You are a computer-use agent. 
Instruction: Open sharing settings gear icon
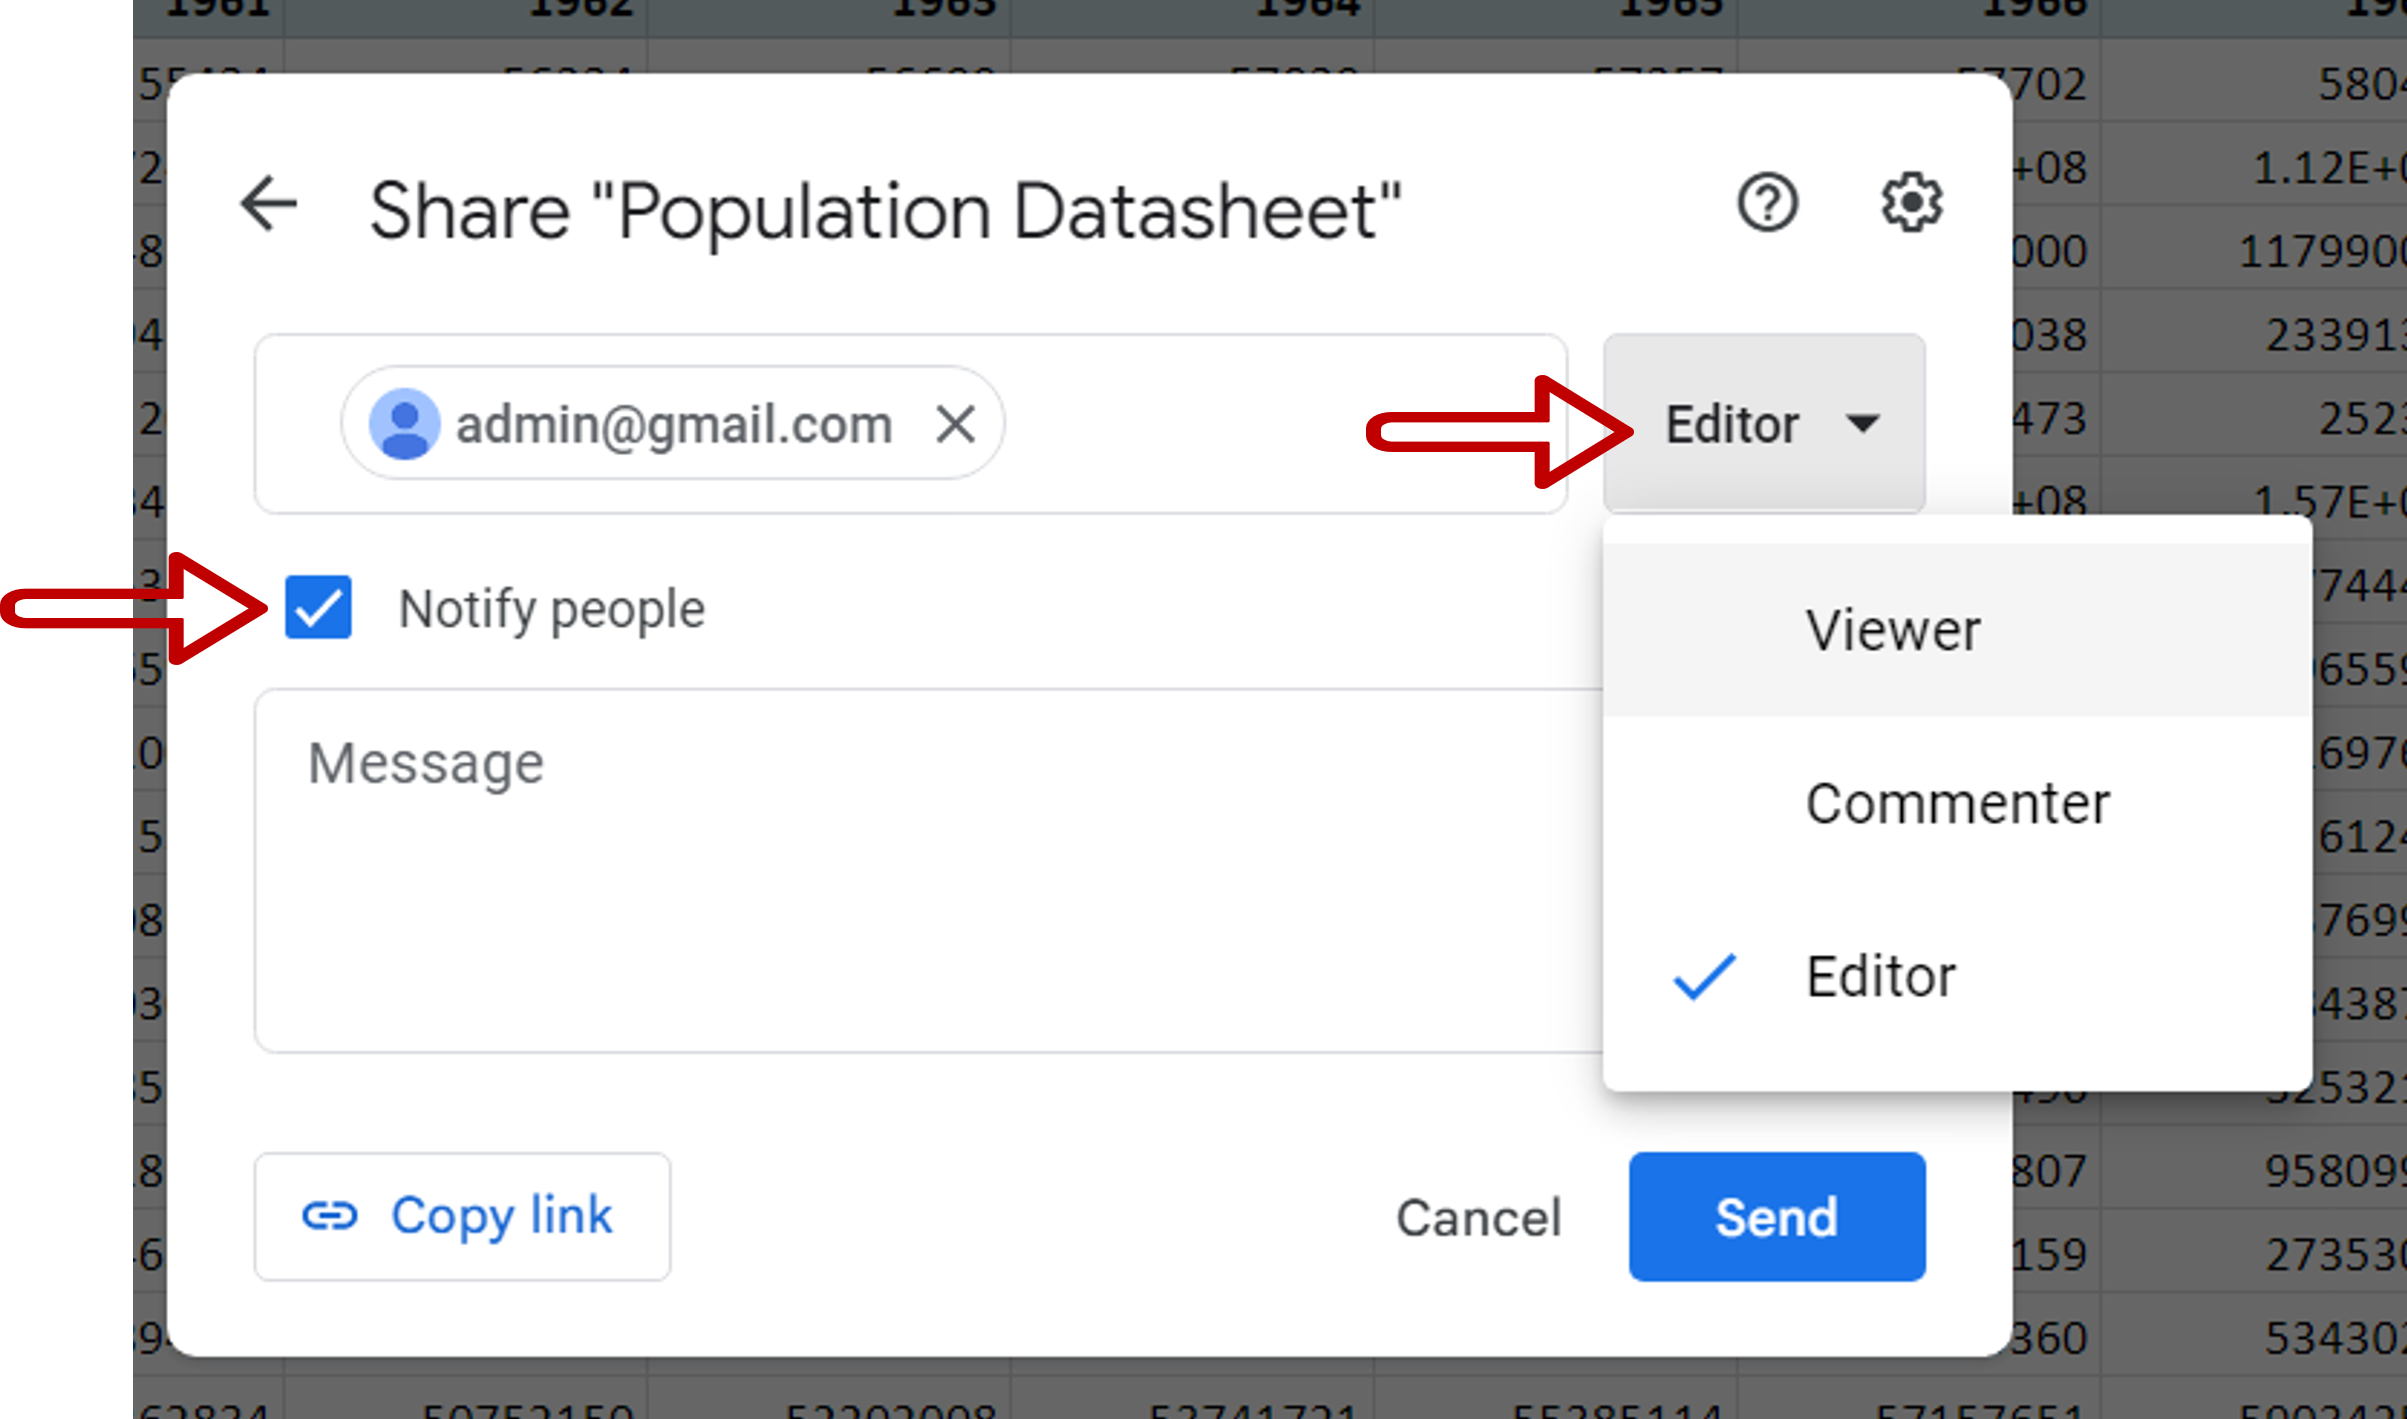1911,203
